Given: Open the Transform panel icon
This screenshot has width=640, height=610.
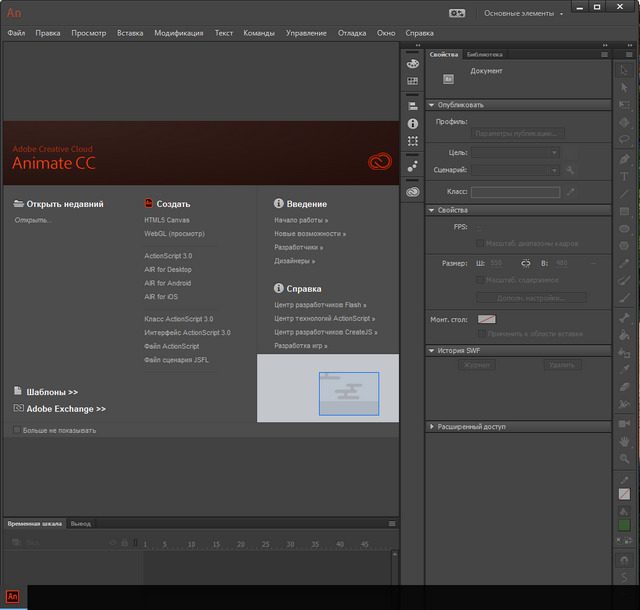Looking at the screenshot, I should click(413, 141).
